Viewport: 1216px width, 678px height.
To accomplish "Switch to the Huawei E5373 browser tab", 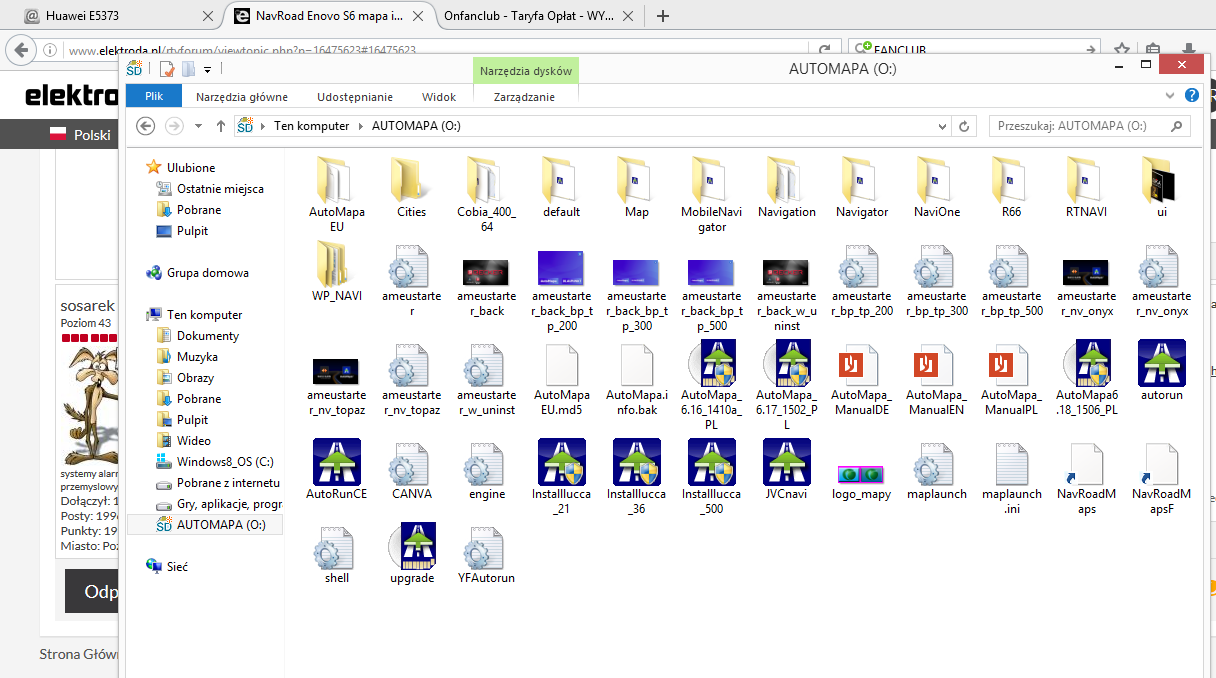I will (118, 16).
